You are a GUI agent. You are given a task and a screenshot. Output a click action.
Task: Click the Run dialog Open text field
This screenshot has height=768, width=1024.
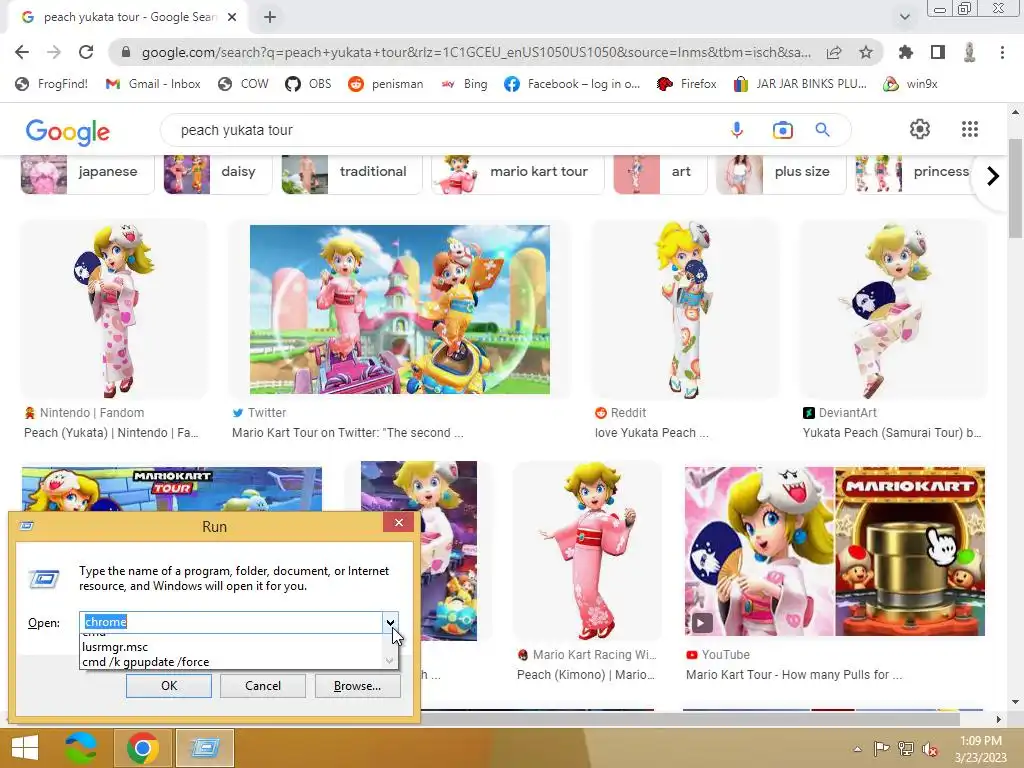coord(231,622)
